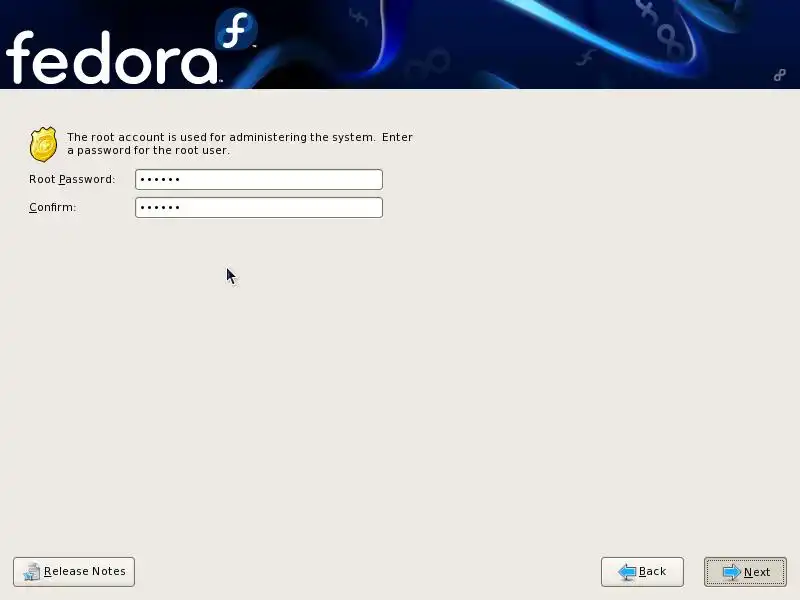
Task: Click the Fedora logo in the banner
Action: pyautogui.click(x=131, y=48)
